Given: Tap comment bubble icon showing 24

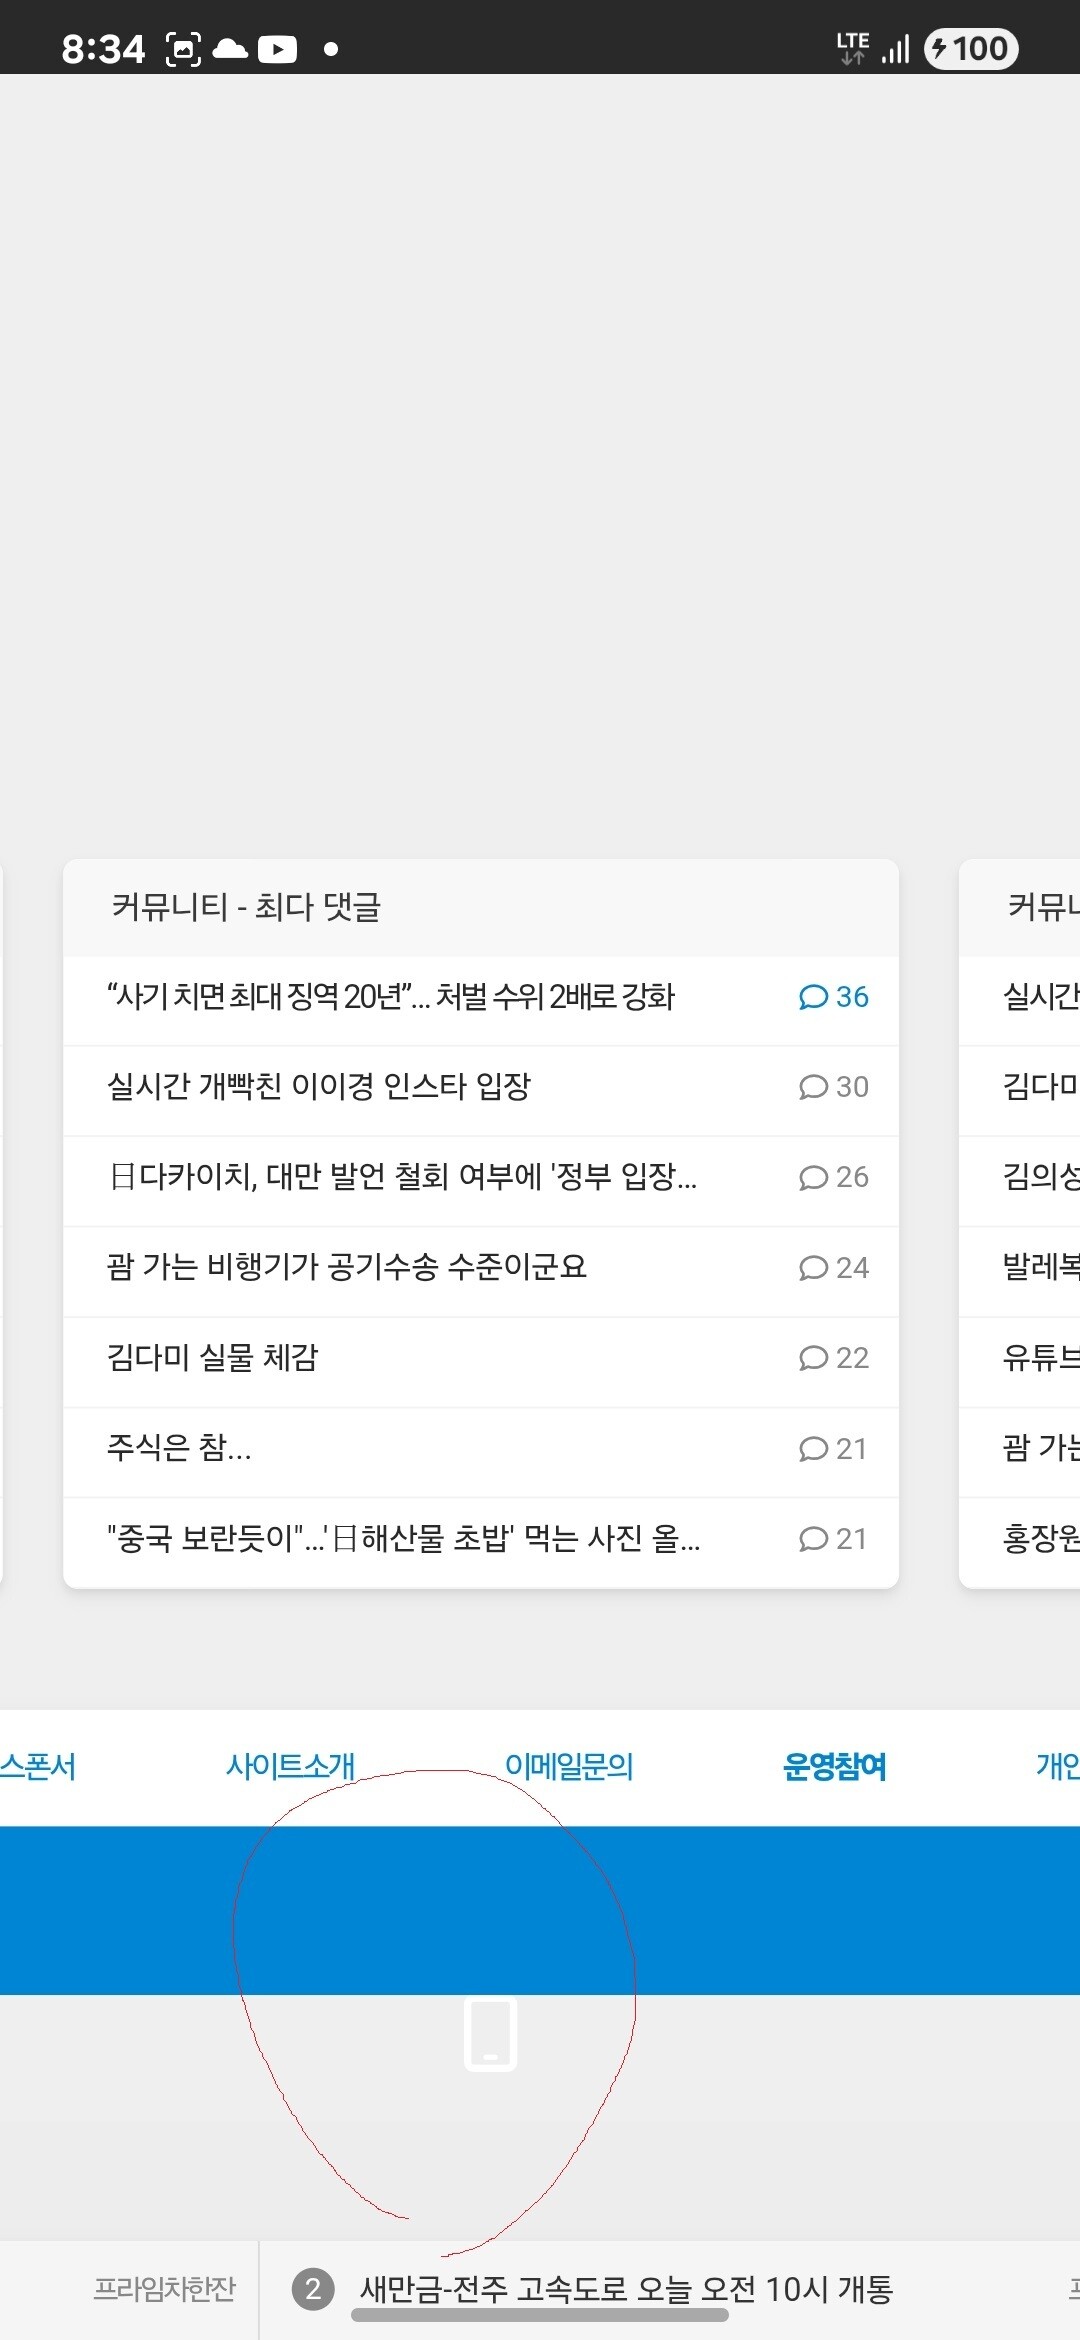Looking at the screenshot, I should tap(813, 1268).
